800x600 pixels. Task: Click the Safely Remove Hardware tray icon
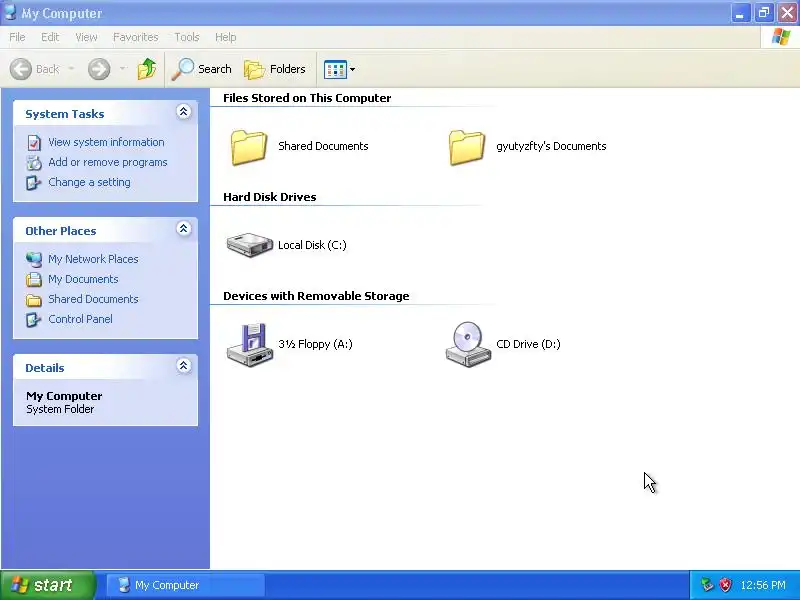point(707,585)
